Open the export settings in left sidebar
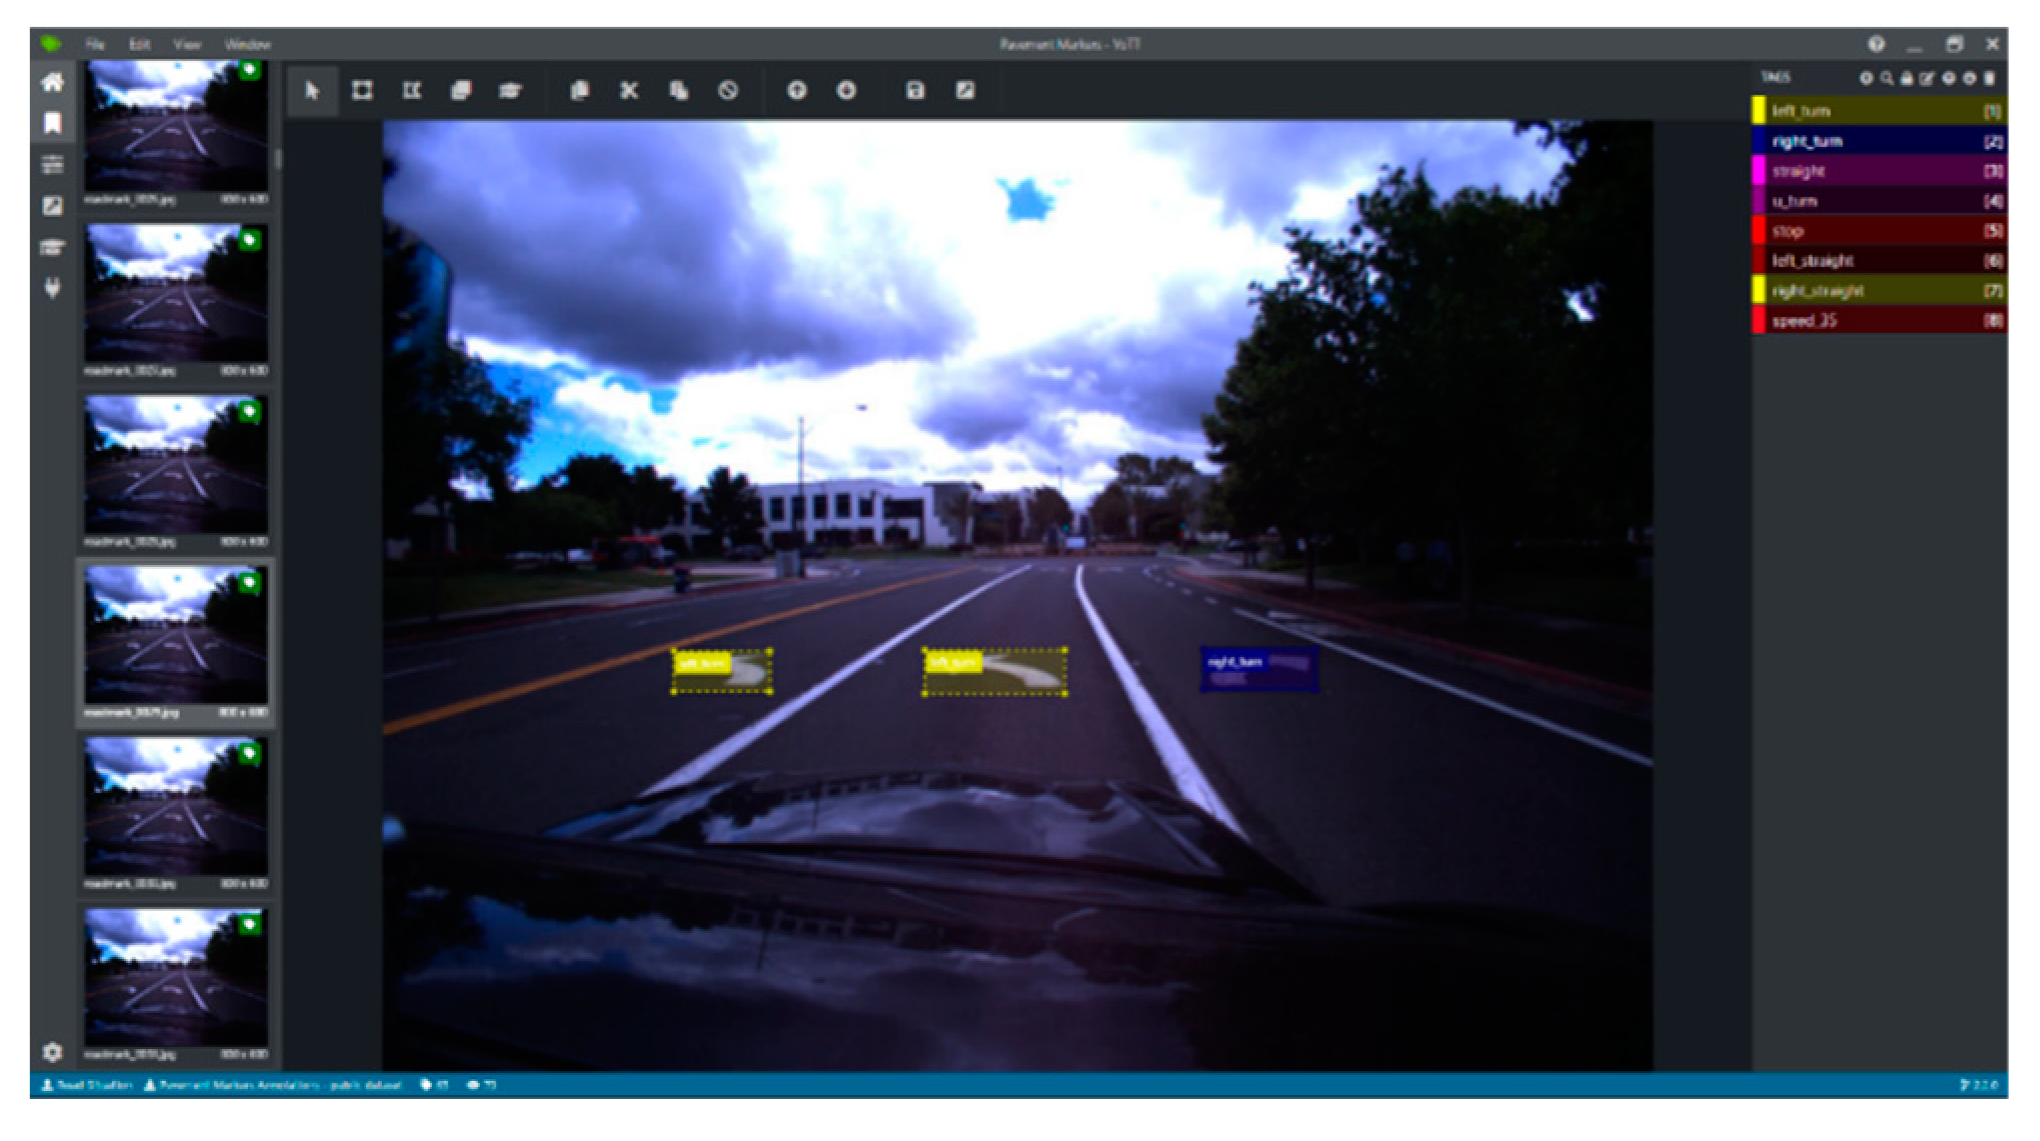The image size is (2040, 1141). pyautogui.click(x=53, y=206)
